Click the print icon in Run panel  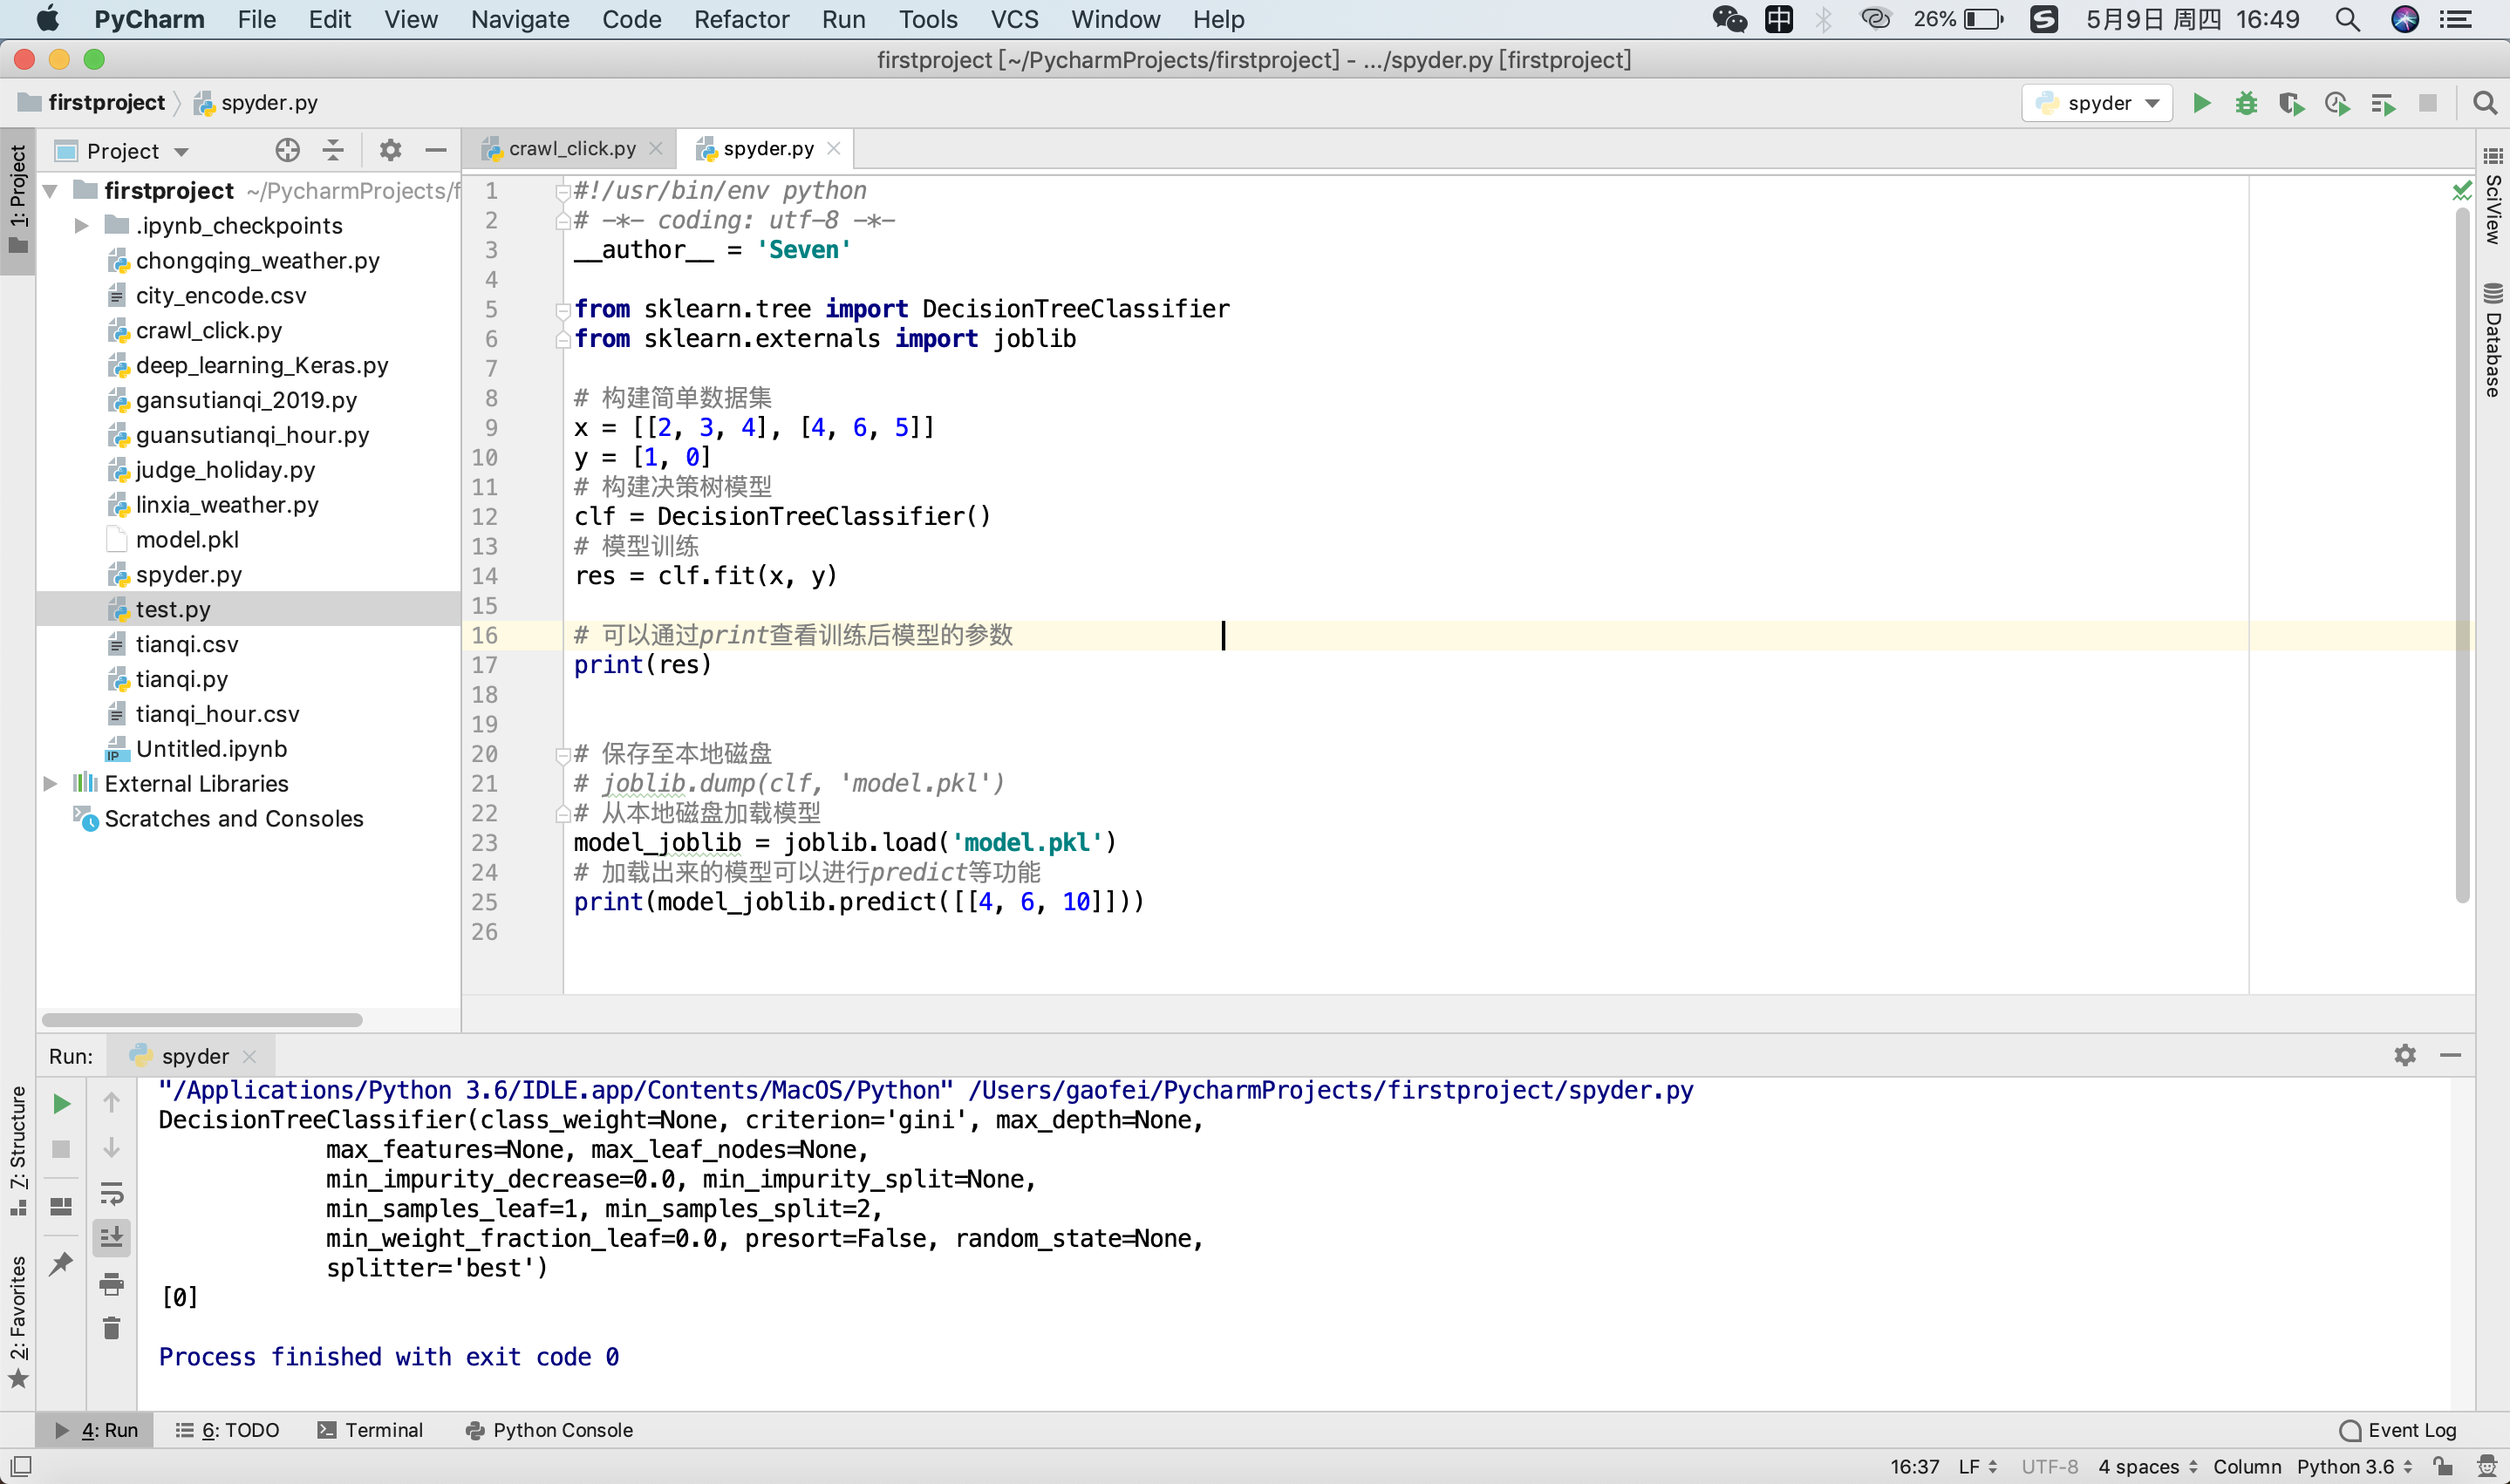(x=111, y=1283)
